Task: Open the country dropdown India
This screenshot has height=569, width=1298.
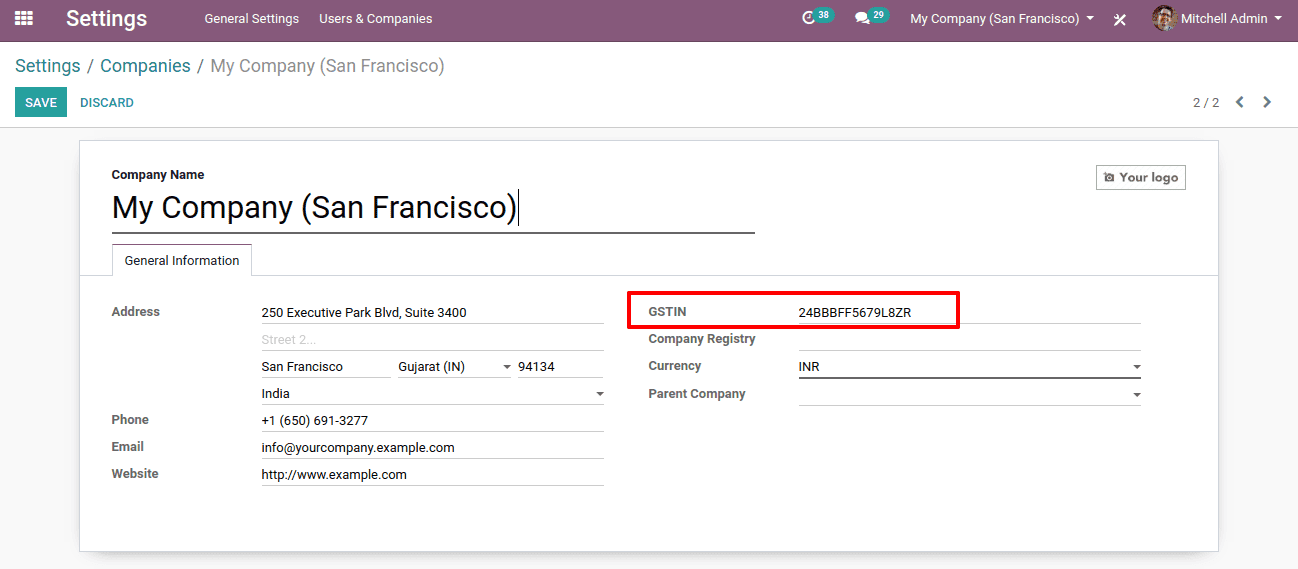Action: [x=432, y=393]
